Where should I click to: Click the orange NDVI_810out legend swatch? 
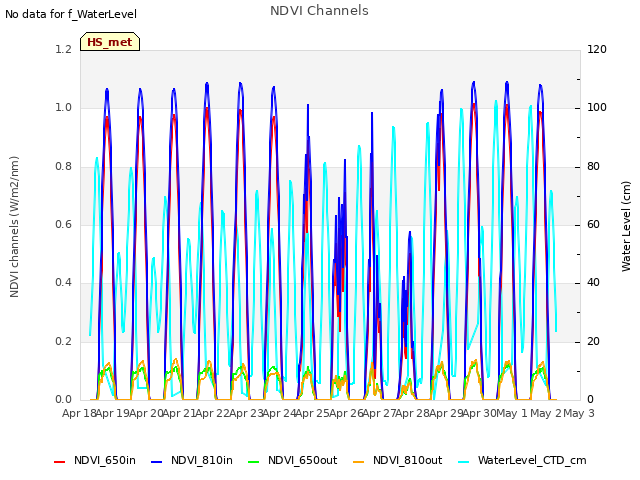(x=359, y=462)
